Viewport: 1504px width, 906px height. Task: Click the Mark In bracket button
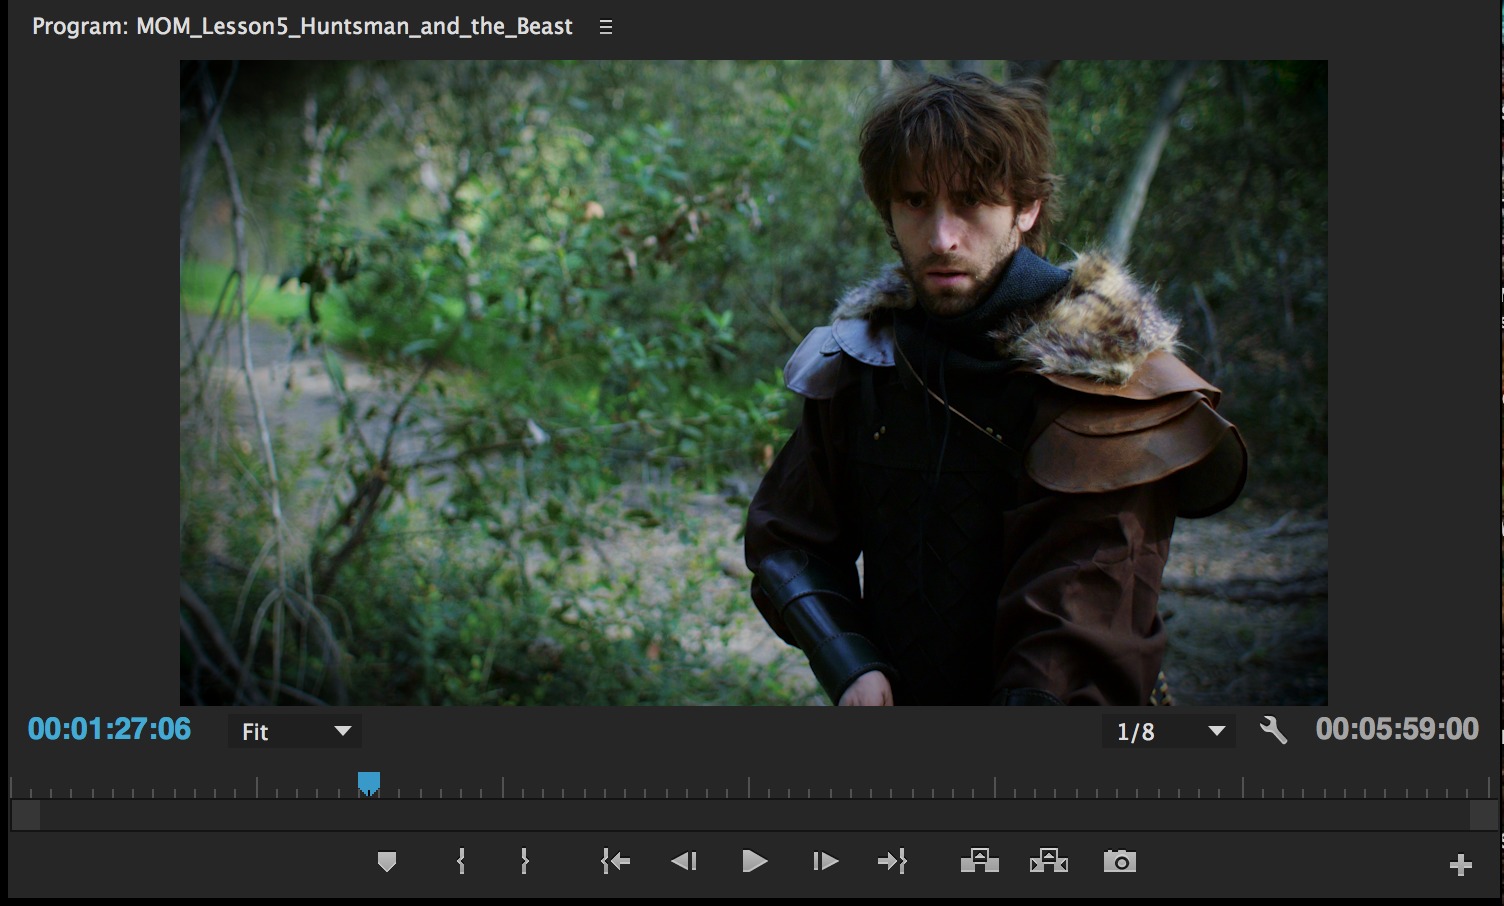pos(461,861)
